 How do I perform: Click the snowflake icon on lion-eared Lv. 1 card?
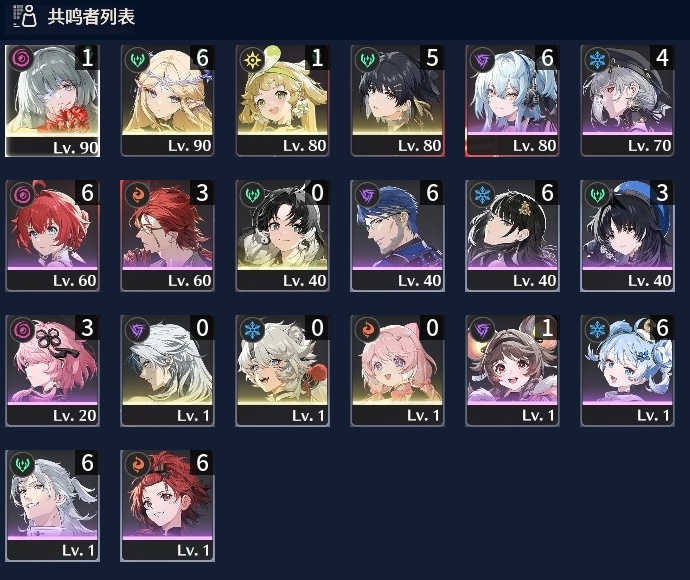tap(253, 330)
